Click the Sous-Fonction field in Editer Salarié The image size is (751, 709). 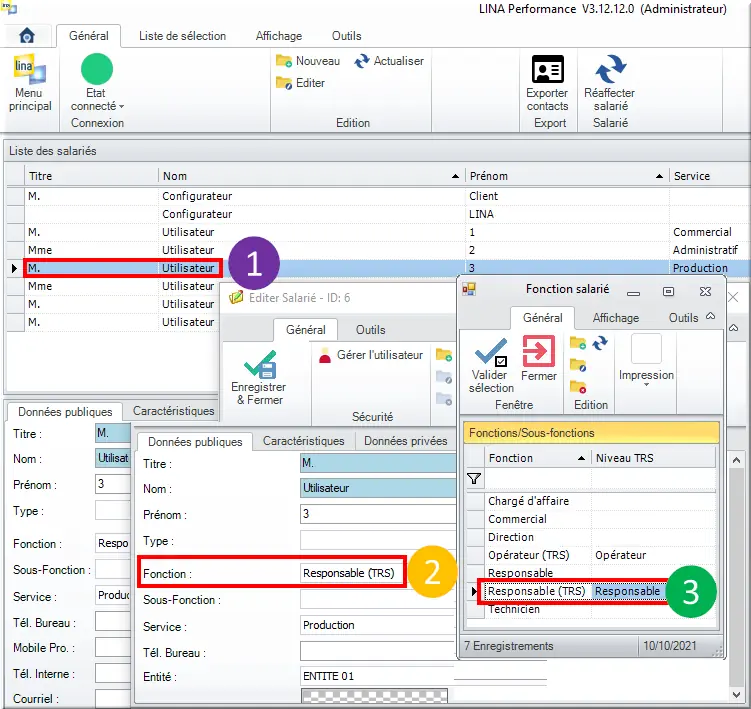pyautogui.click(x=378, y=599)
